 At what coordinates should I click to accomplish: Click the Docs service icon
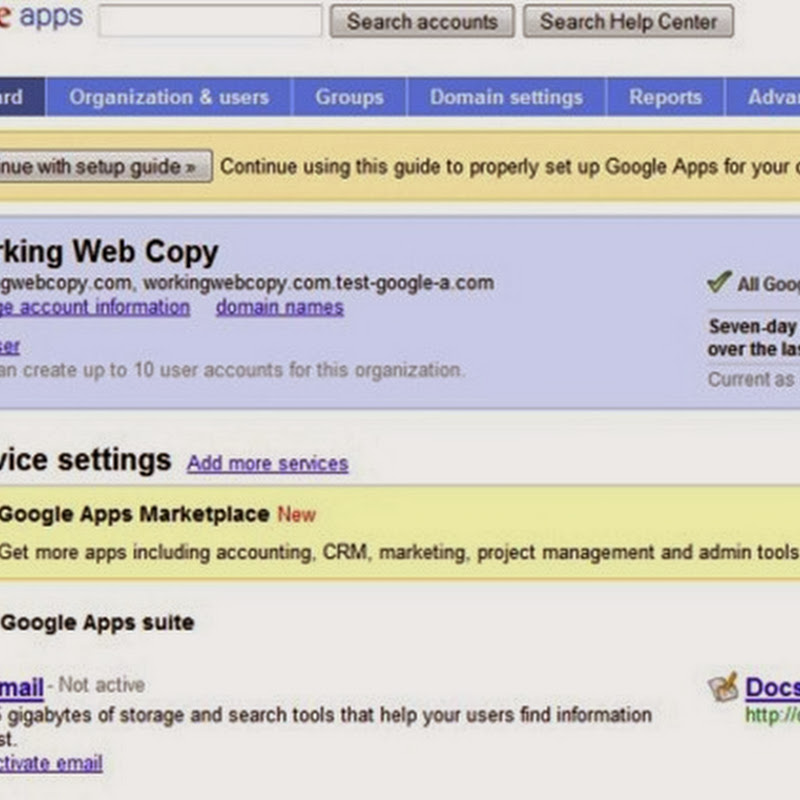click(x=723, y=687)
